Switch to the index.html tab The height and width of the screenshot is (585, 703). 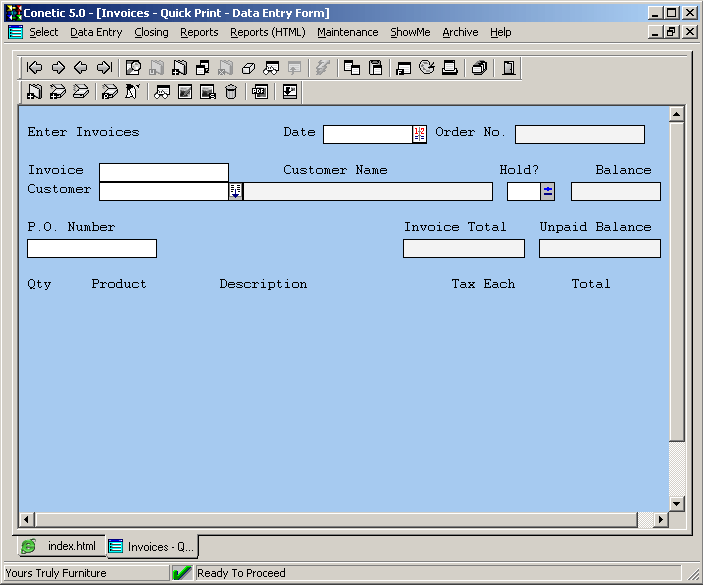(60, 546)
